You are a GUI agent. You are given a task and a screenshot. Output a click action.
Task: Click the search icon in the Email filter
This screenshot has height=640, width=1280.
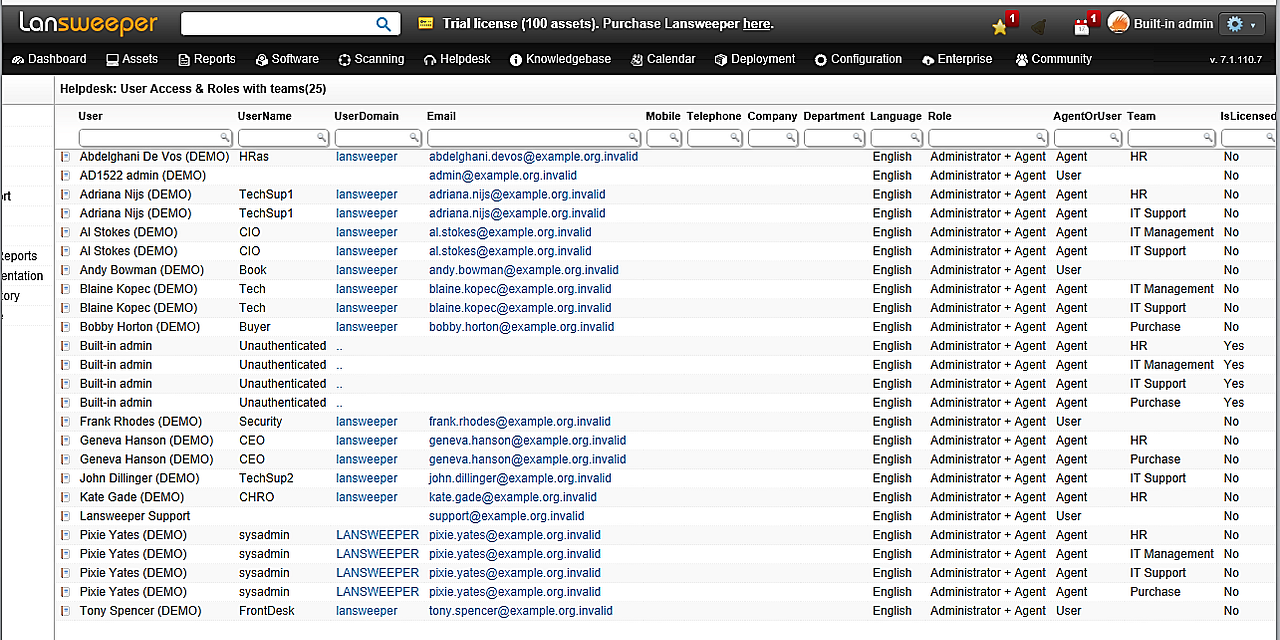point(631,137)
